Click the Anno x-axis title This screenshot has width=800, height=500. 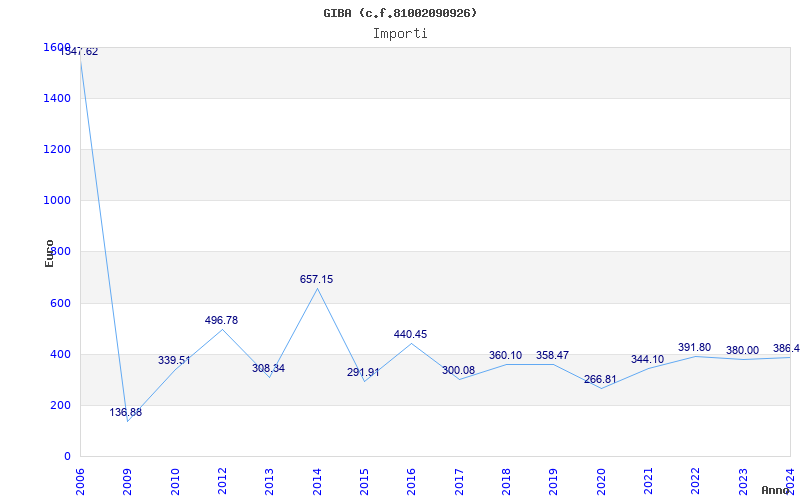pos(775,490)
